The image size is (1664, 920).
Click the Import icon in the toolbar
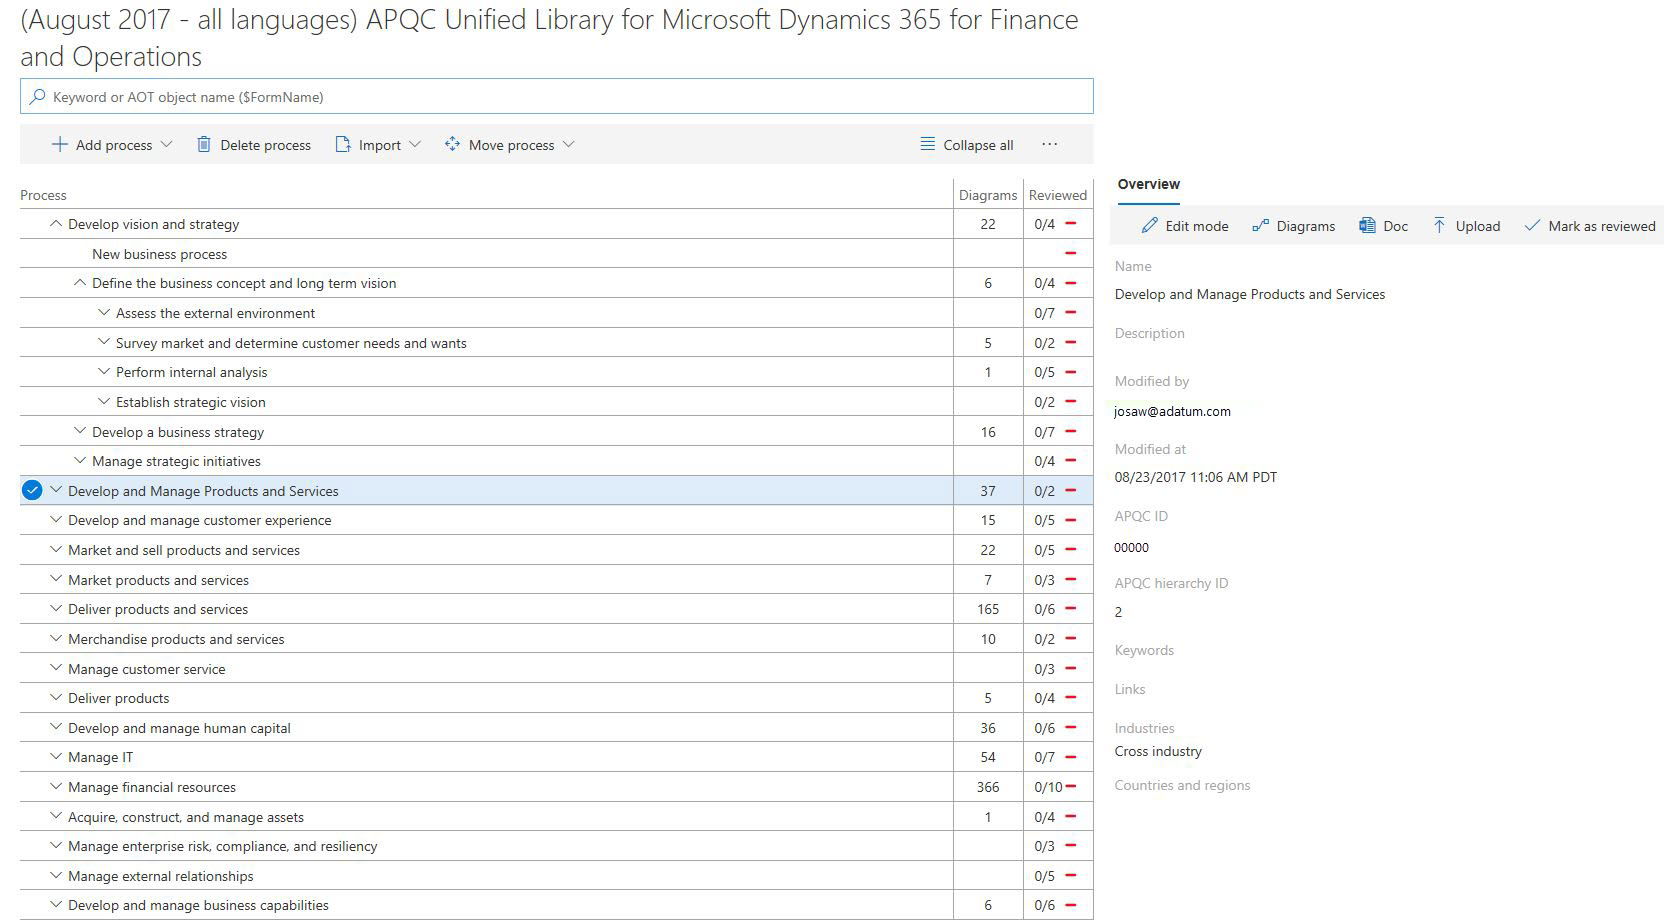coord(343,144)
